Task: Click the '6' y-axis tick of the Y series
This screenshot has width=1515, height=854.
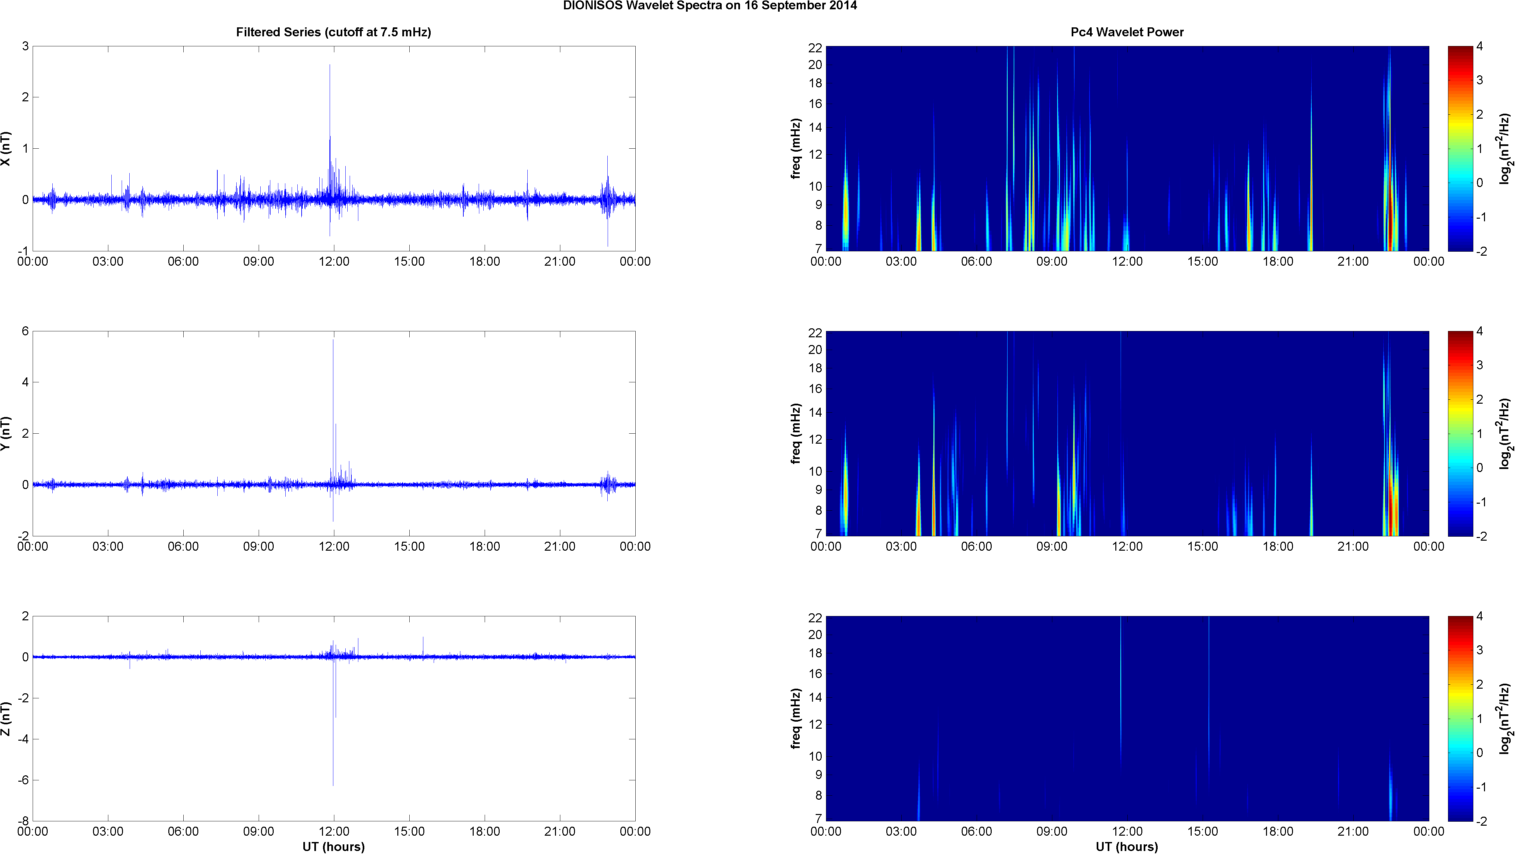Action: (25, 332)
